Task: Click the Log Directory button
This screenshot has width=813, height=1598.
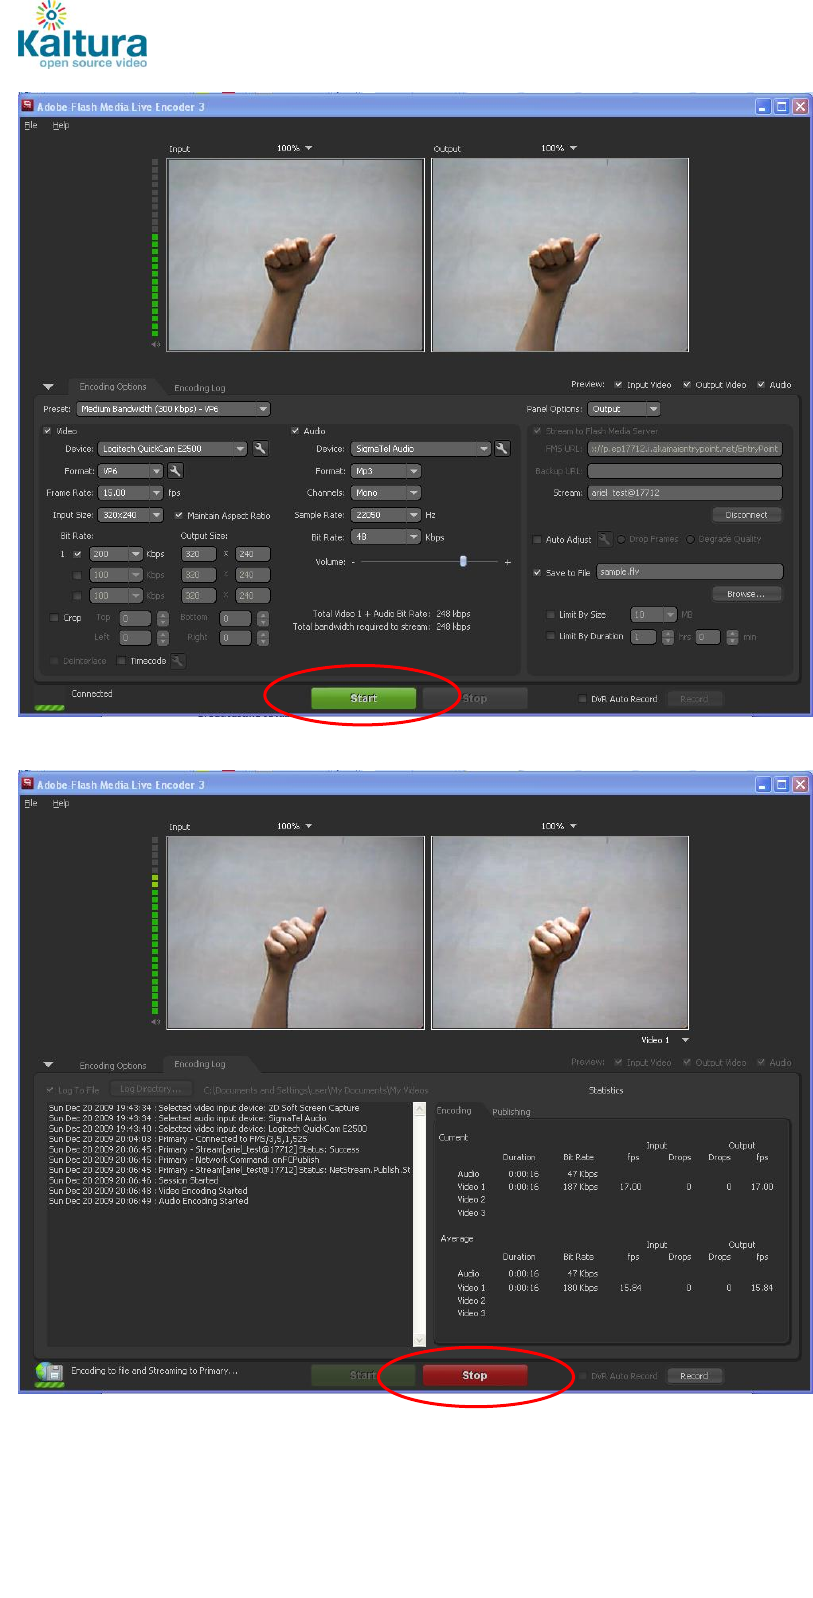Action: tap(151, 1089)
